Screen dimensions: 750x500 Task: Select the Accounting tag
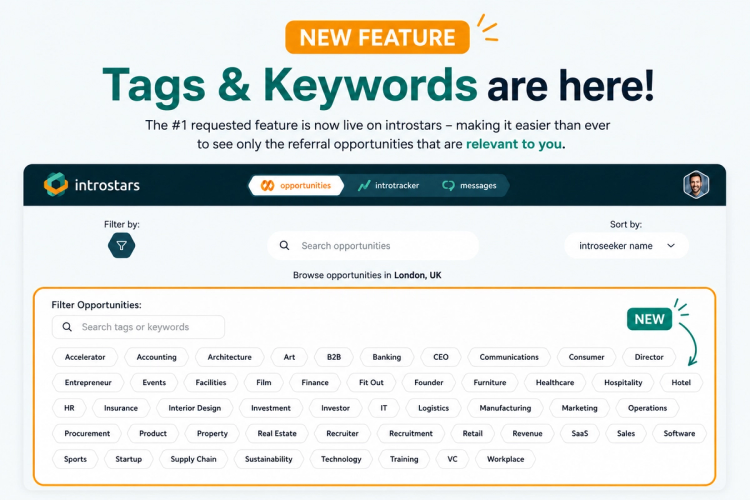point(156,357)
